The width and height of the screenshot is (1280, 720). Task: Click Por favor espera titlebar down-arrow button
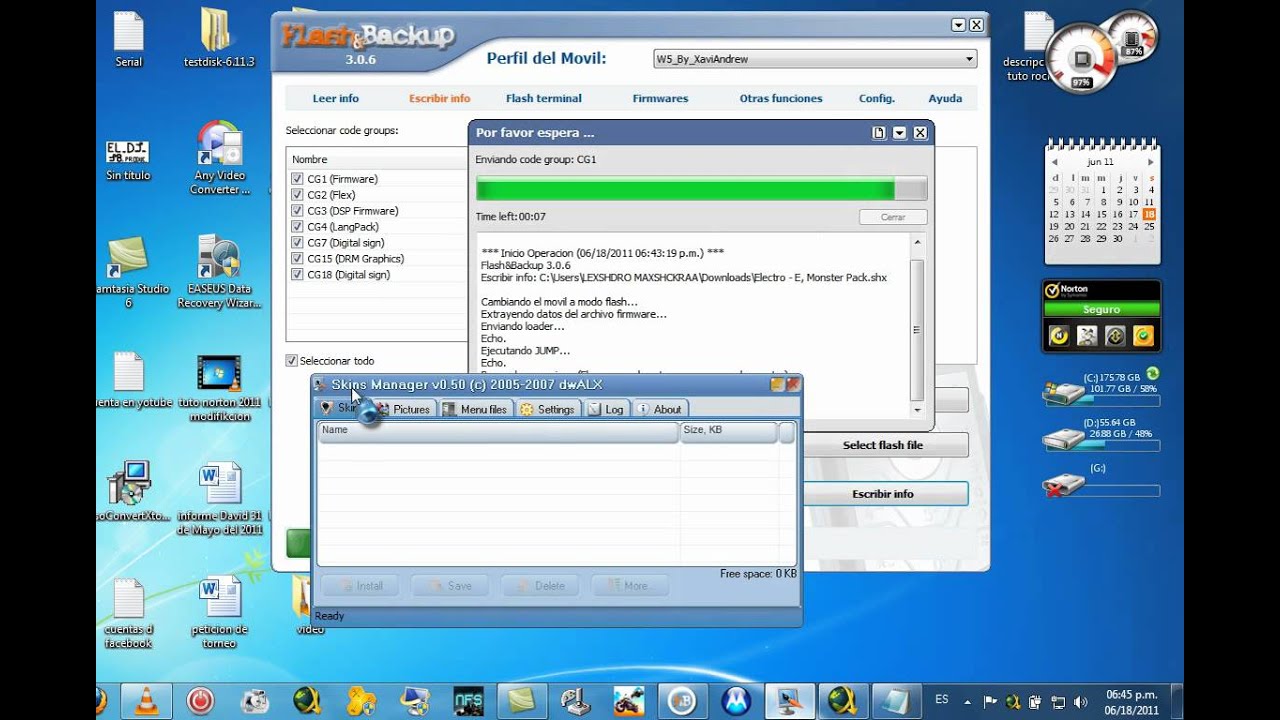pyautogui.click(x=900, y=133)
